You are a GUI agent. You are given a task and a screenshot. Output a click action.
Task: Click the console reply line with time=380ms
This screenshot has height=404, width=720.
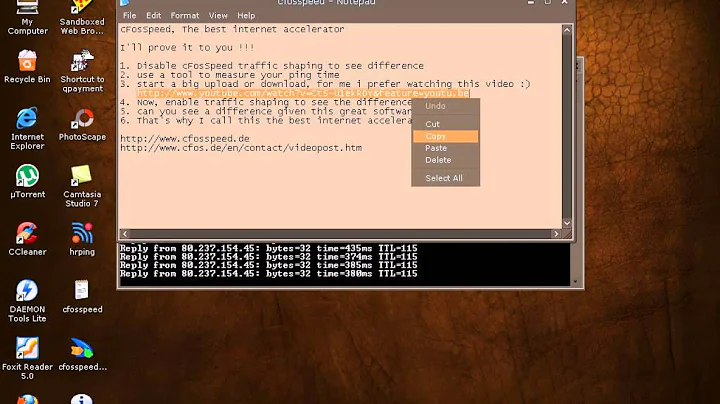pos(269,274)
